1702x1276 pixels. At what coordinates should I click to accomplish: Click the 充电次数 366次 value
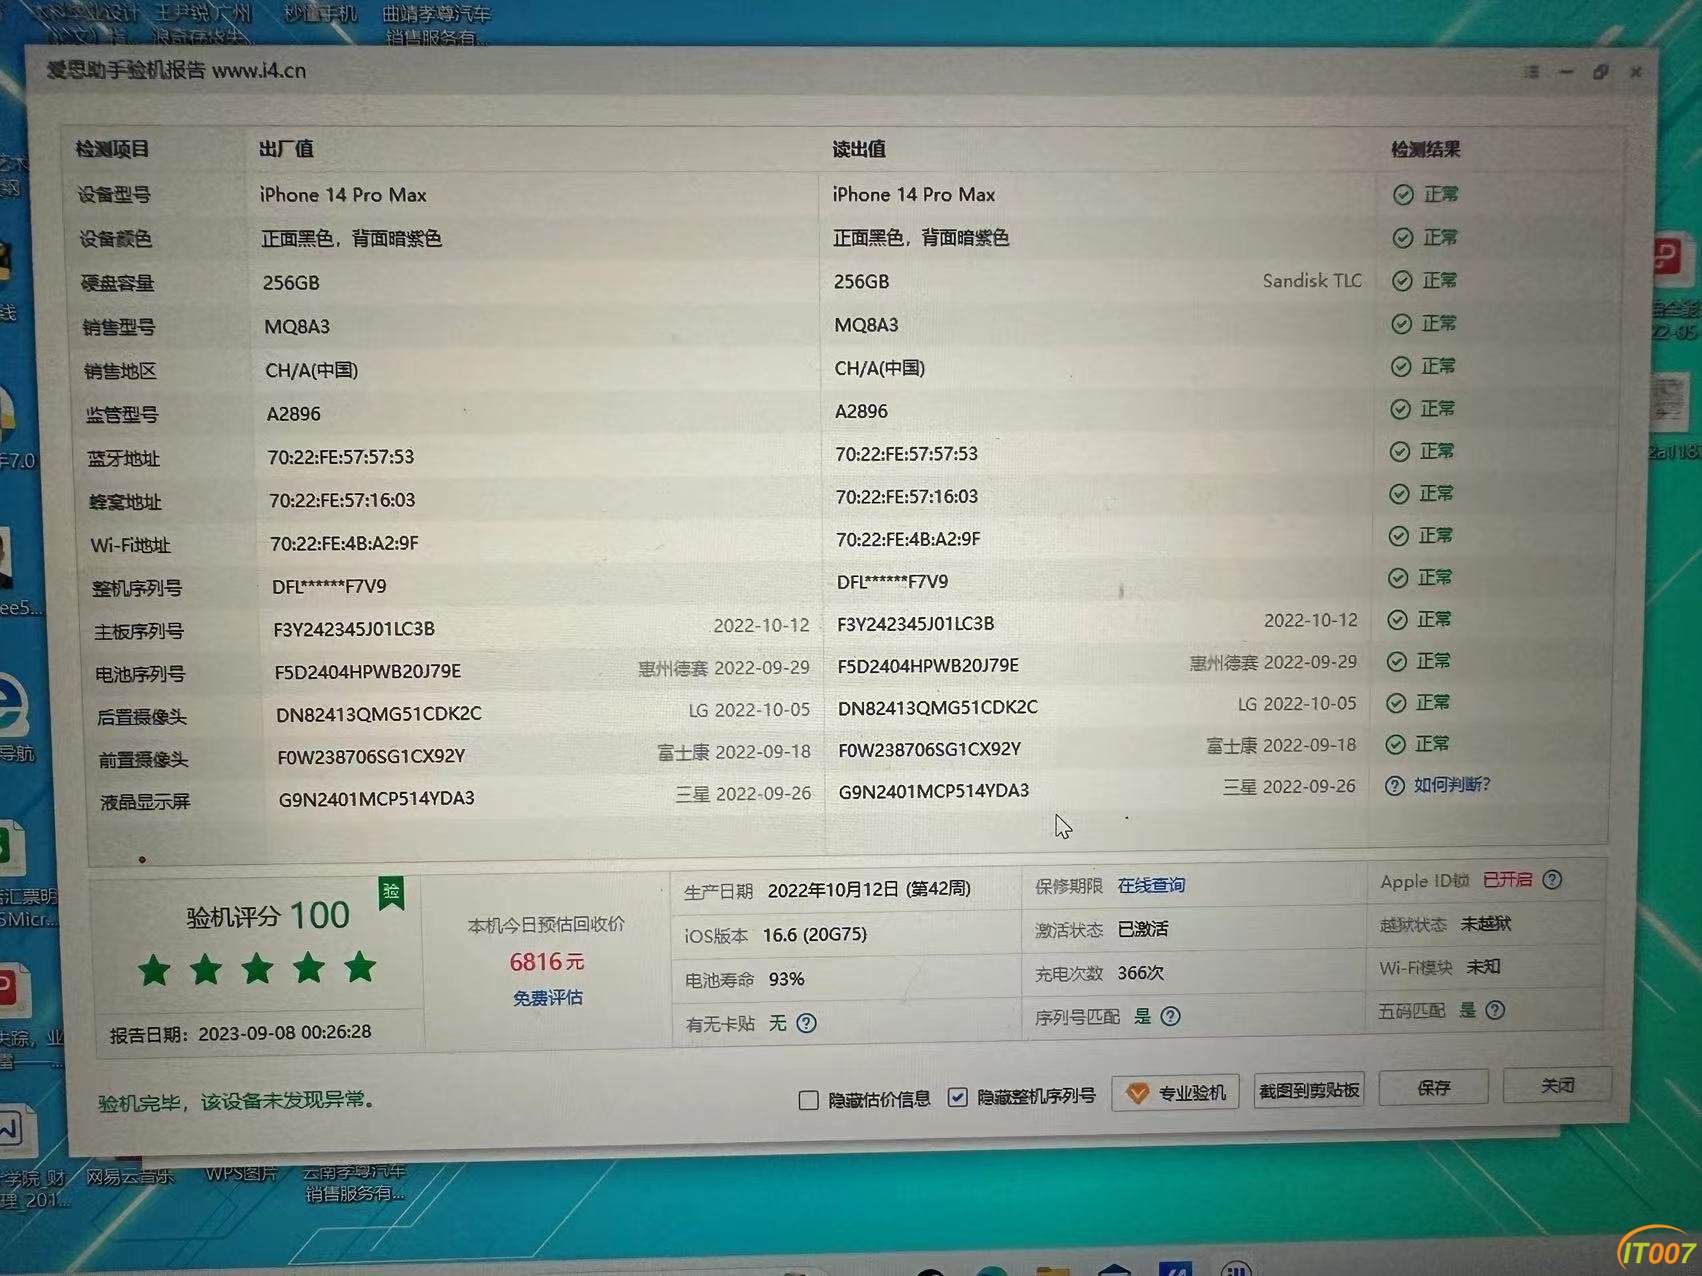[x=1140, y=973]
